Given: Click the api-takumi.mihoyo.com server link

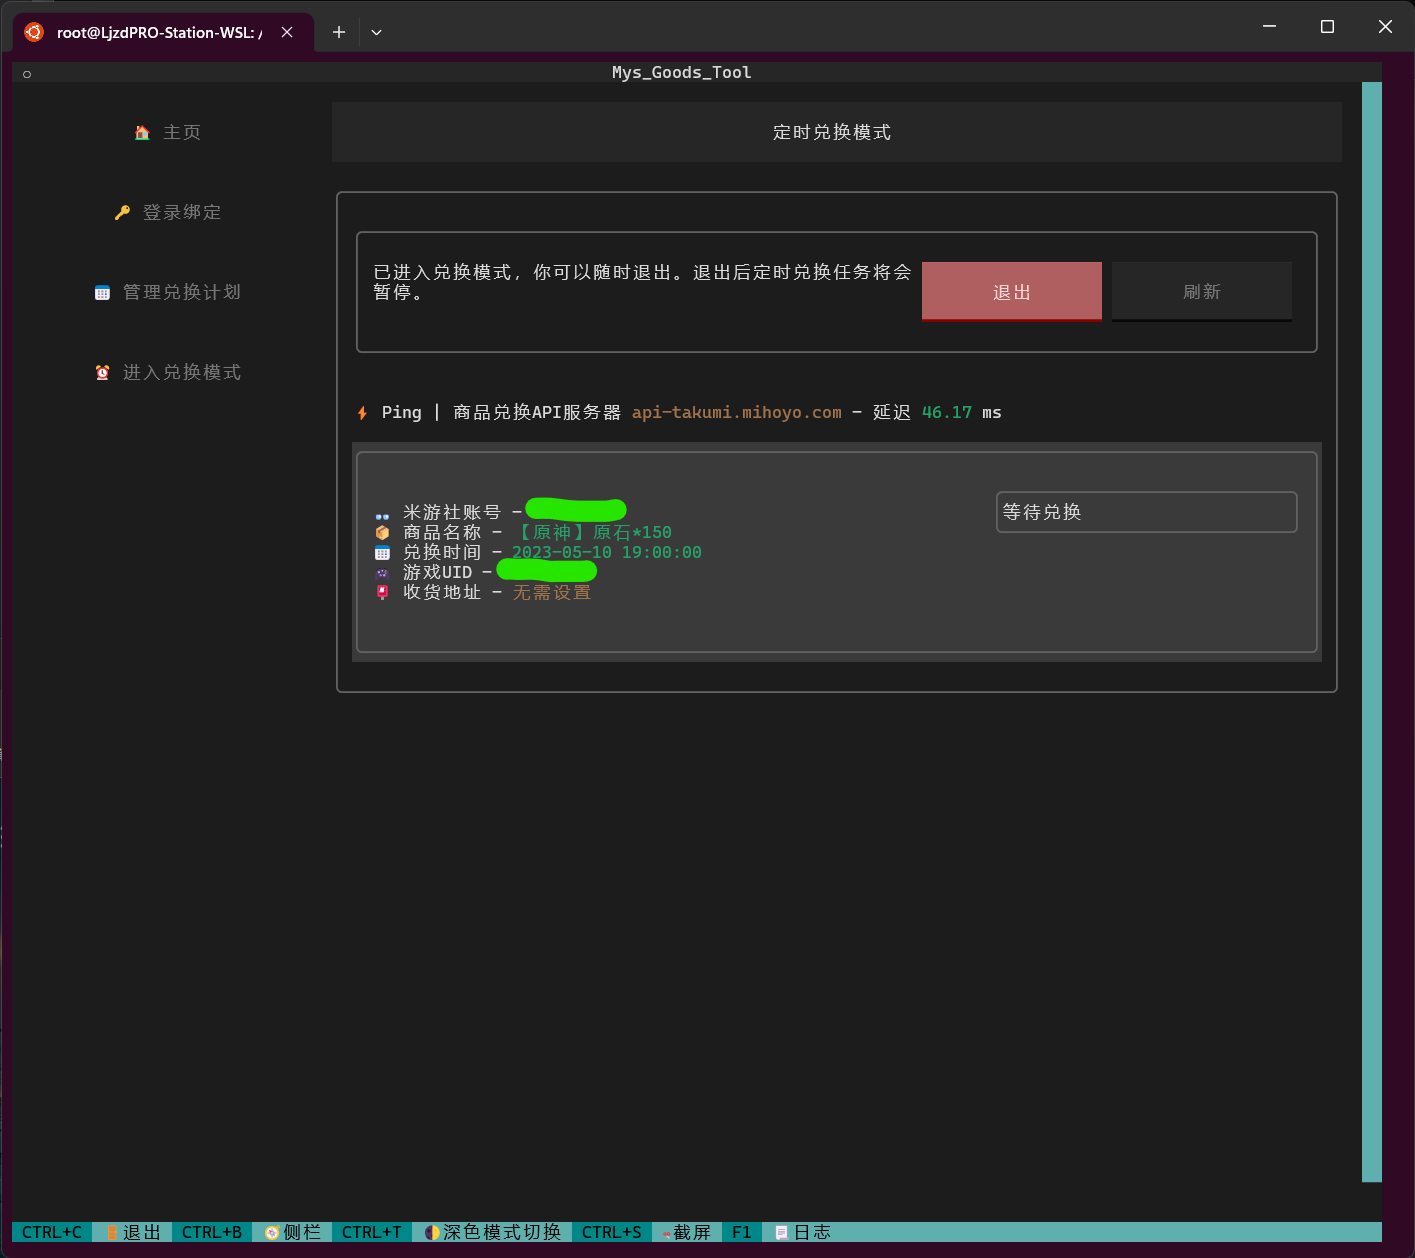Looking at the screenshot, I should [736, 411].
